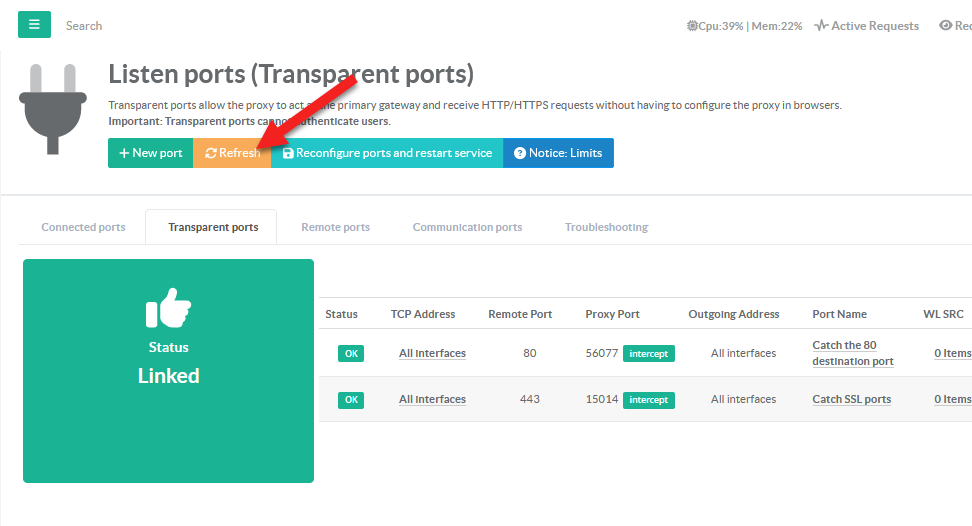The image size is (972, 526).
Task: Select the Communication ports tab
Action: (467, 227)
